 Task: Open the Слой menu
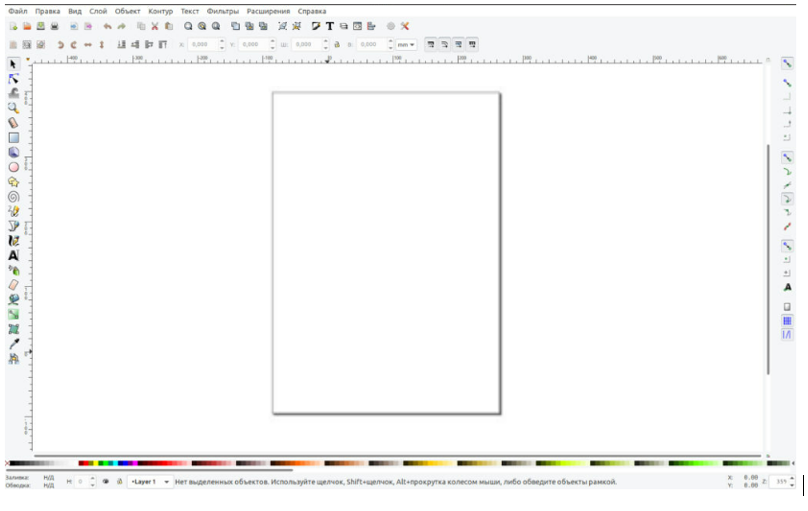click(98, 11)
